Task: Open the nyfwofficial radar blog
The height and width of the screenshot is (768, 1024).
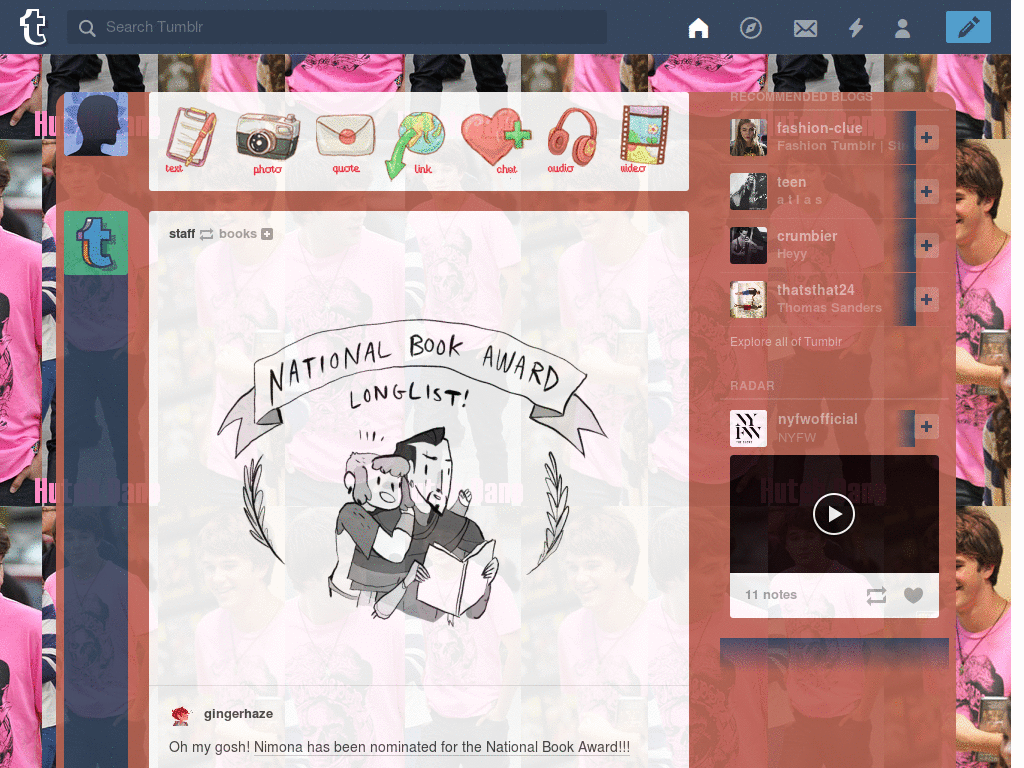Action: pyautogui.click(x=818, y=419)
